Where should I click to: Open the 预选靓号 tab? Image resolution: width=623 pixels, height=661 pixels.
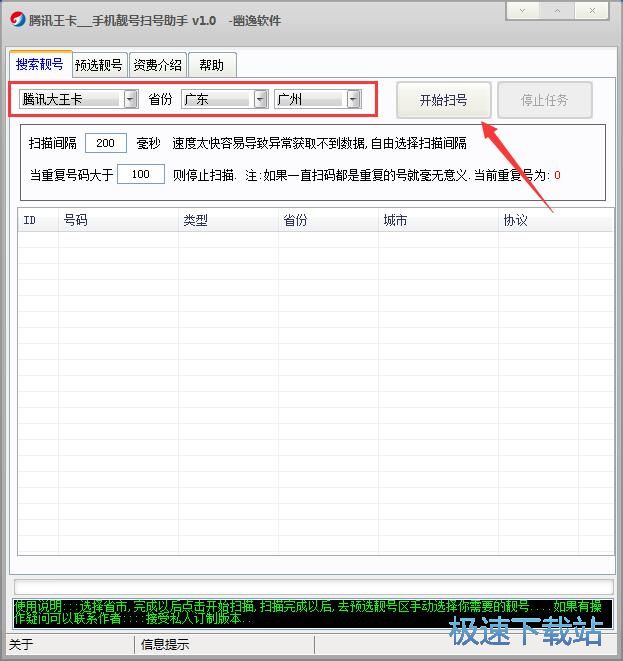pyautogui.click(x=99, y=65)
